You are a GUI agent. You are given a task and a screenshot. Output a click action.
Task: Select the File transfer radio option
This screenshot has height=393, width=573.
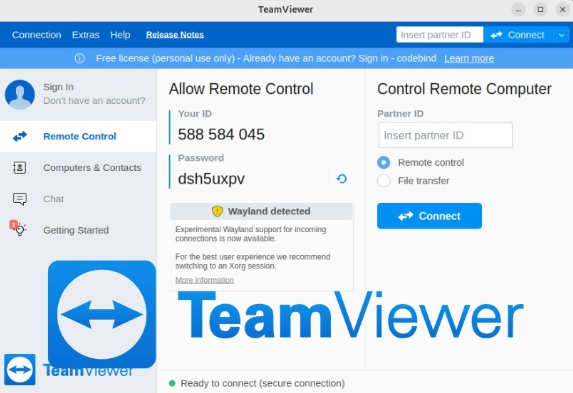click(x=384, y=181)
